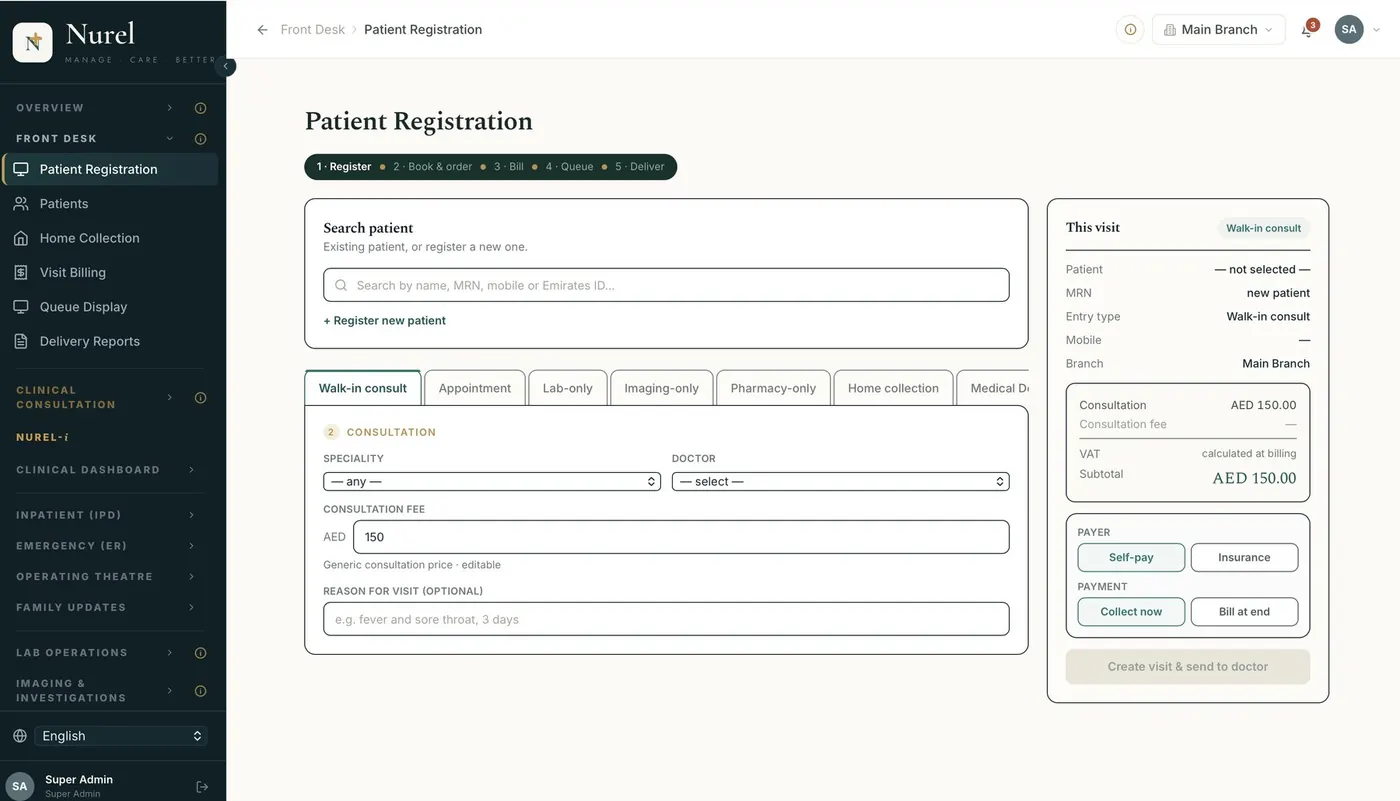
Task: Click the Patients people icon
Action: pos(21,203)
